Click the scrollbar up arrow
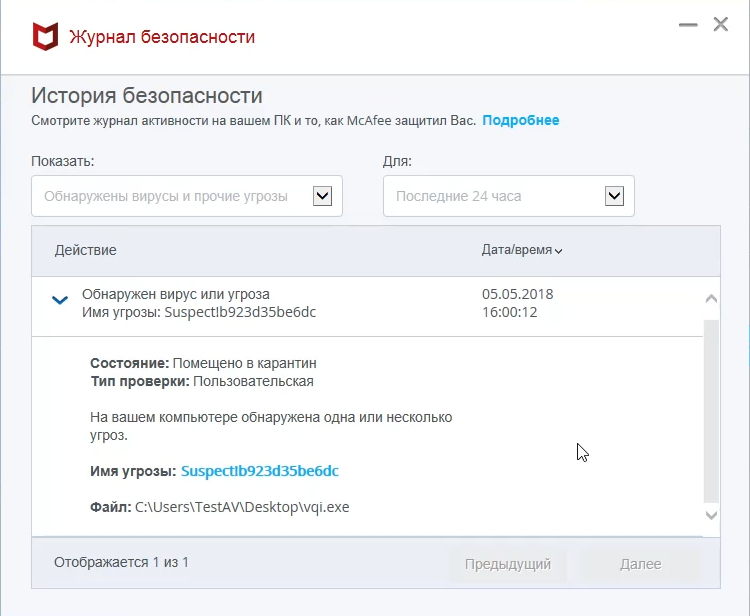Screen dimensions: 750x616 (x=711, y=299)
